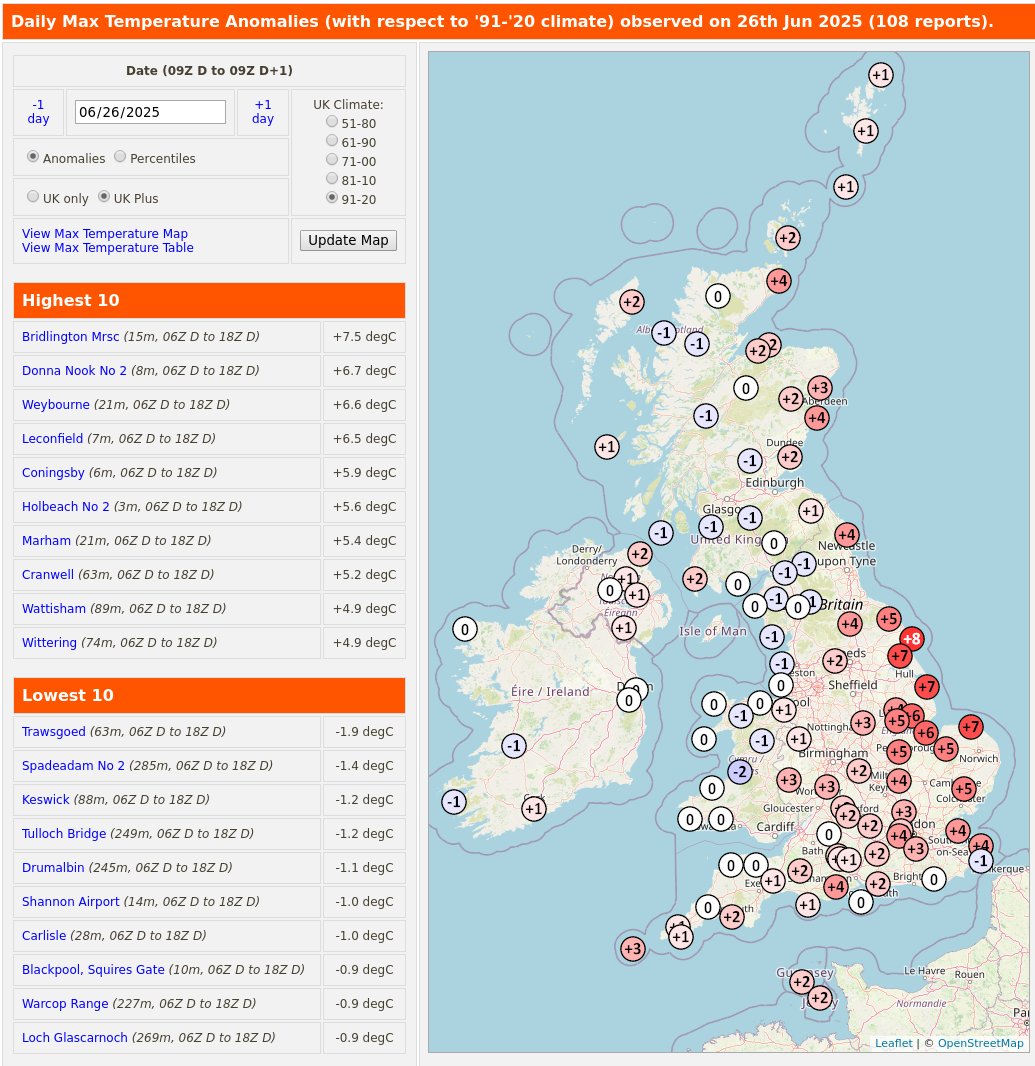
Task: Open the OpenStreetMap attribution link
Action: point(980,1043)
